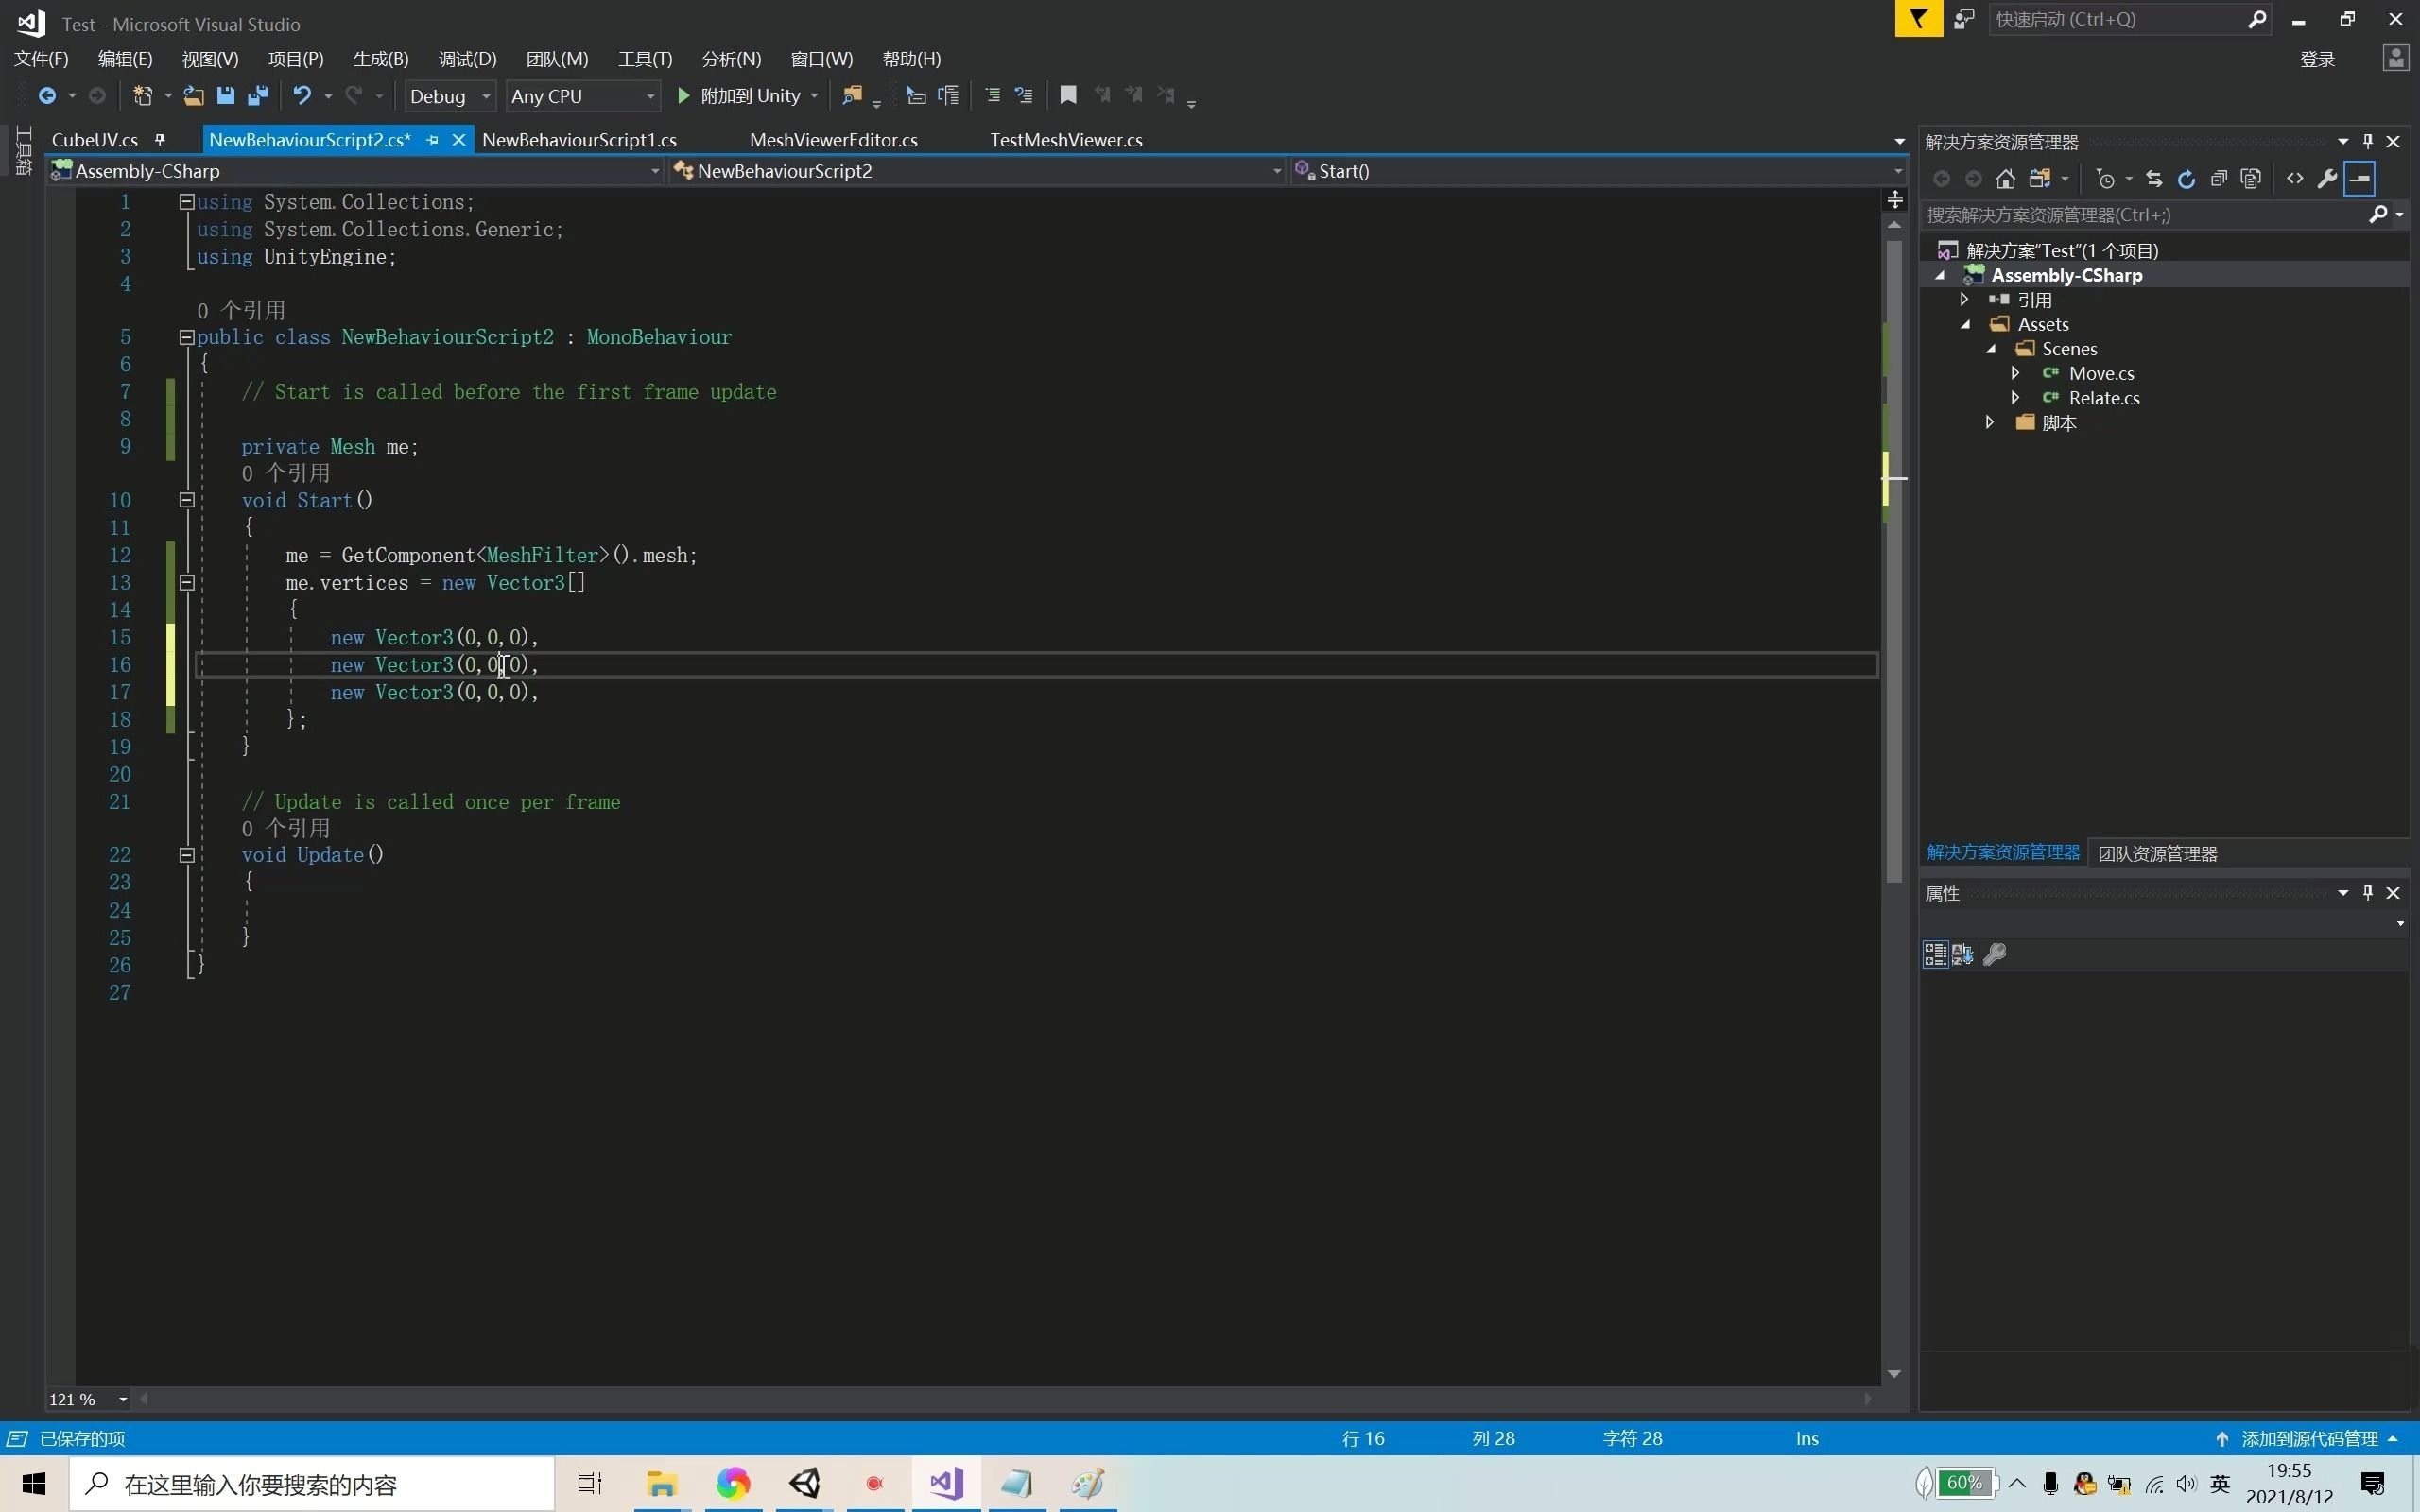
Task: Open the Assembly-CSharp project dropdown
Action: pos(356,171)
